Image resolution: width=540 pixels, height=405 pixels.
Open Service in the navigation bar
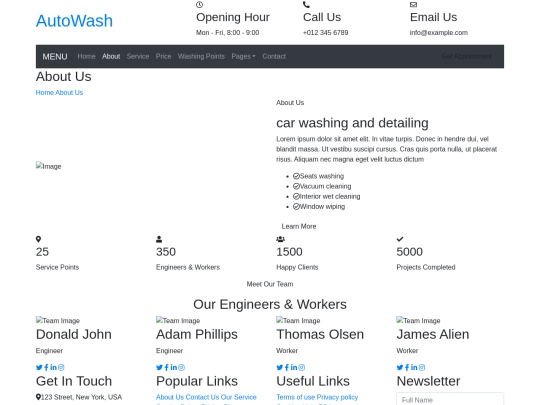point(138,56)
